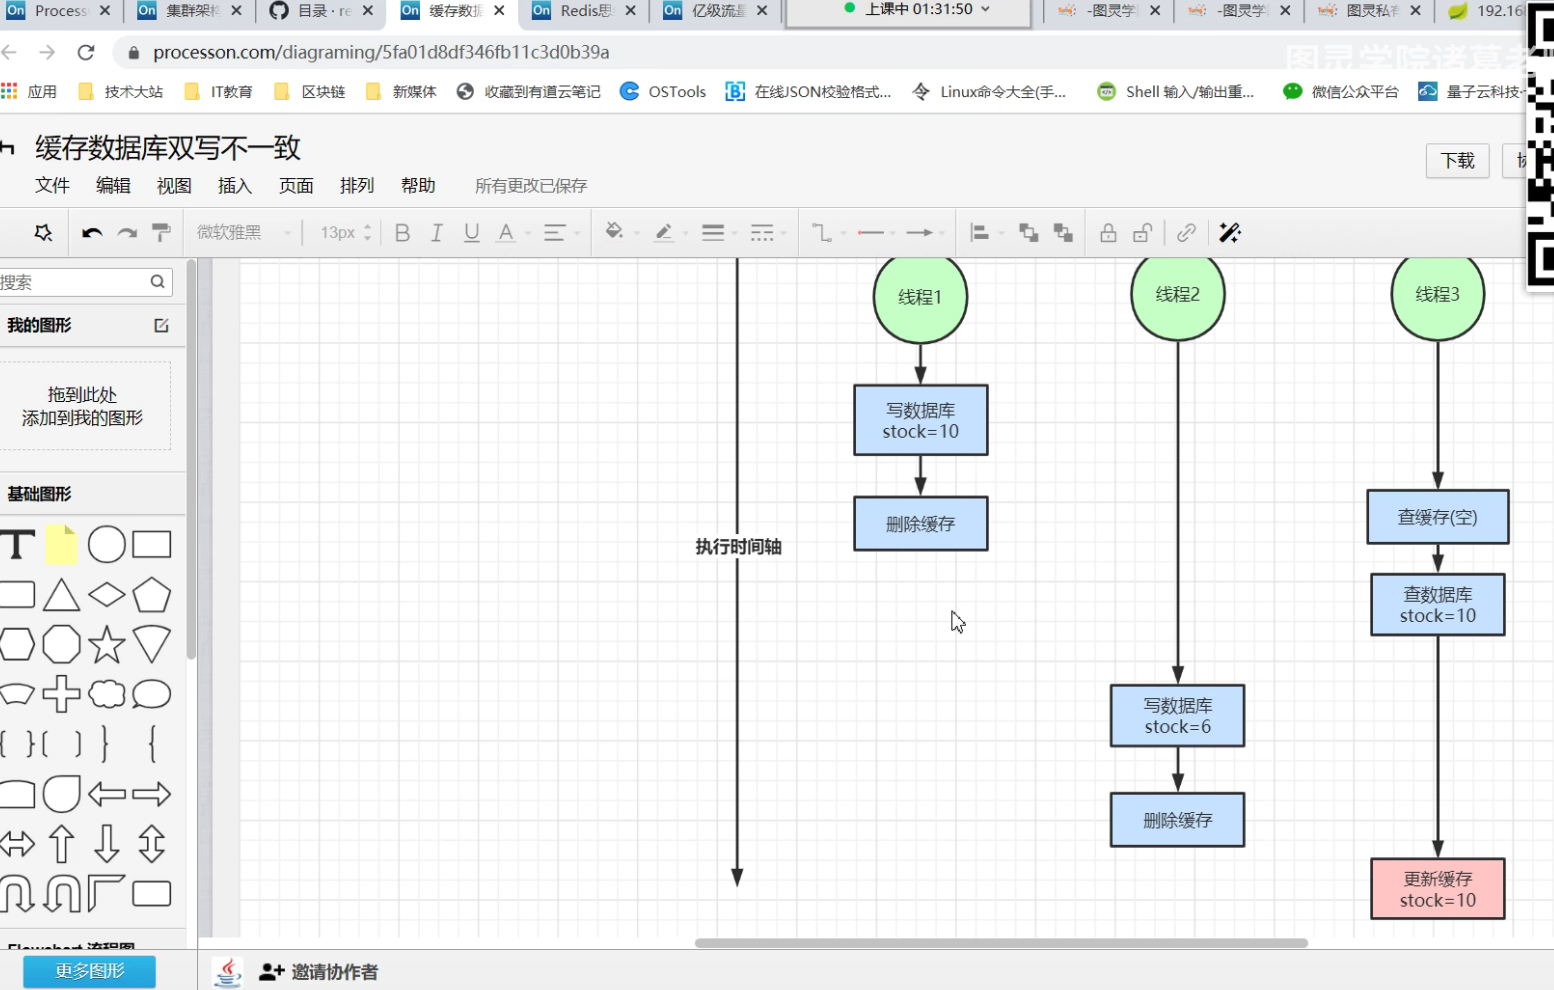Open the font family dropdown 微软雅黑
1554x990 pixels.
(243, 233)
